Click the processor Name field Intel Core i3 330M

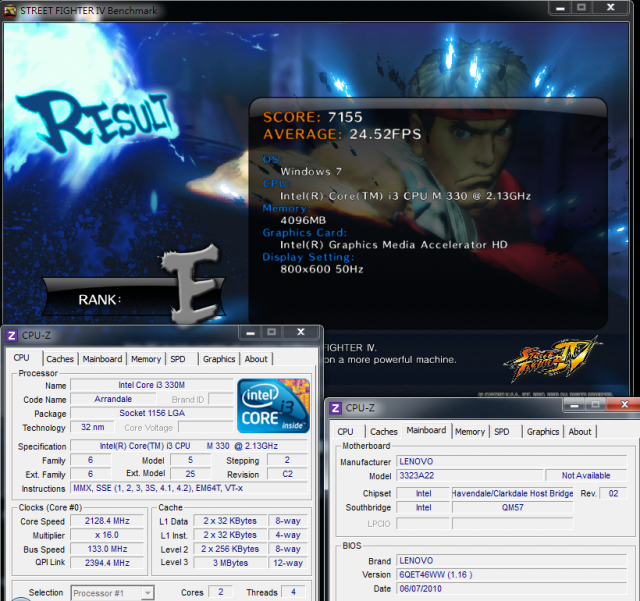[151, 385]
